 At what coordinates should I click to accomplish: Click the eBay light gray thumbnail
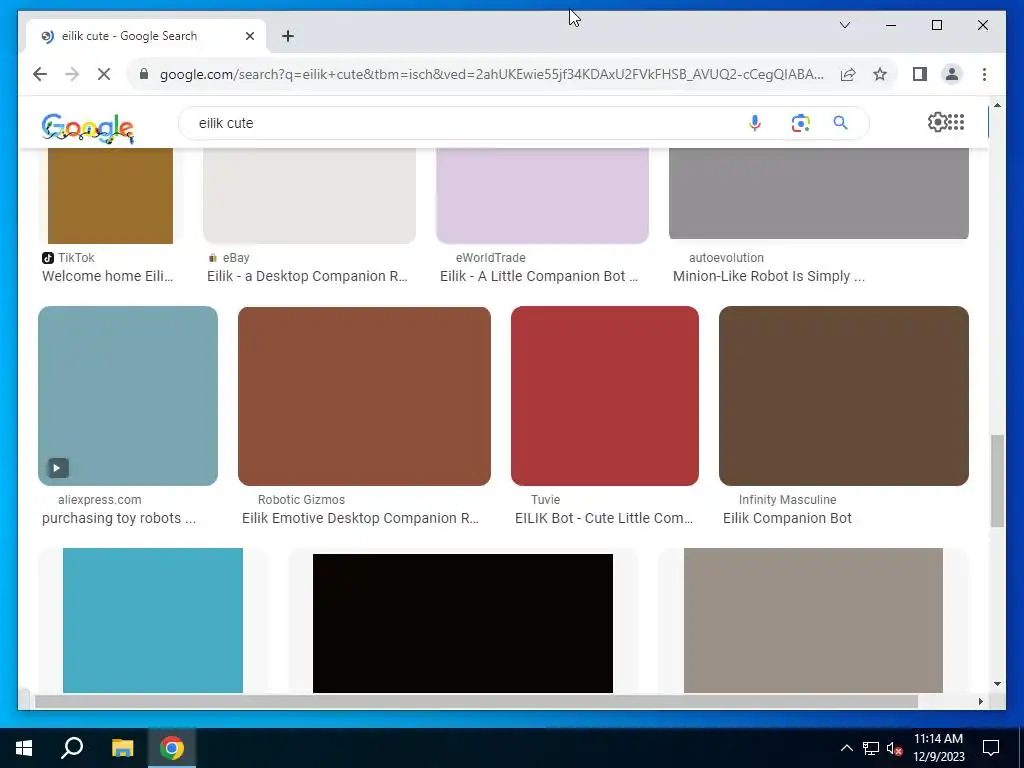click(310, 196)
